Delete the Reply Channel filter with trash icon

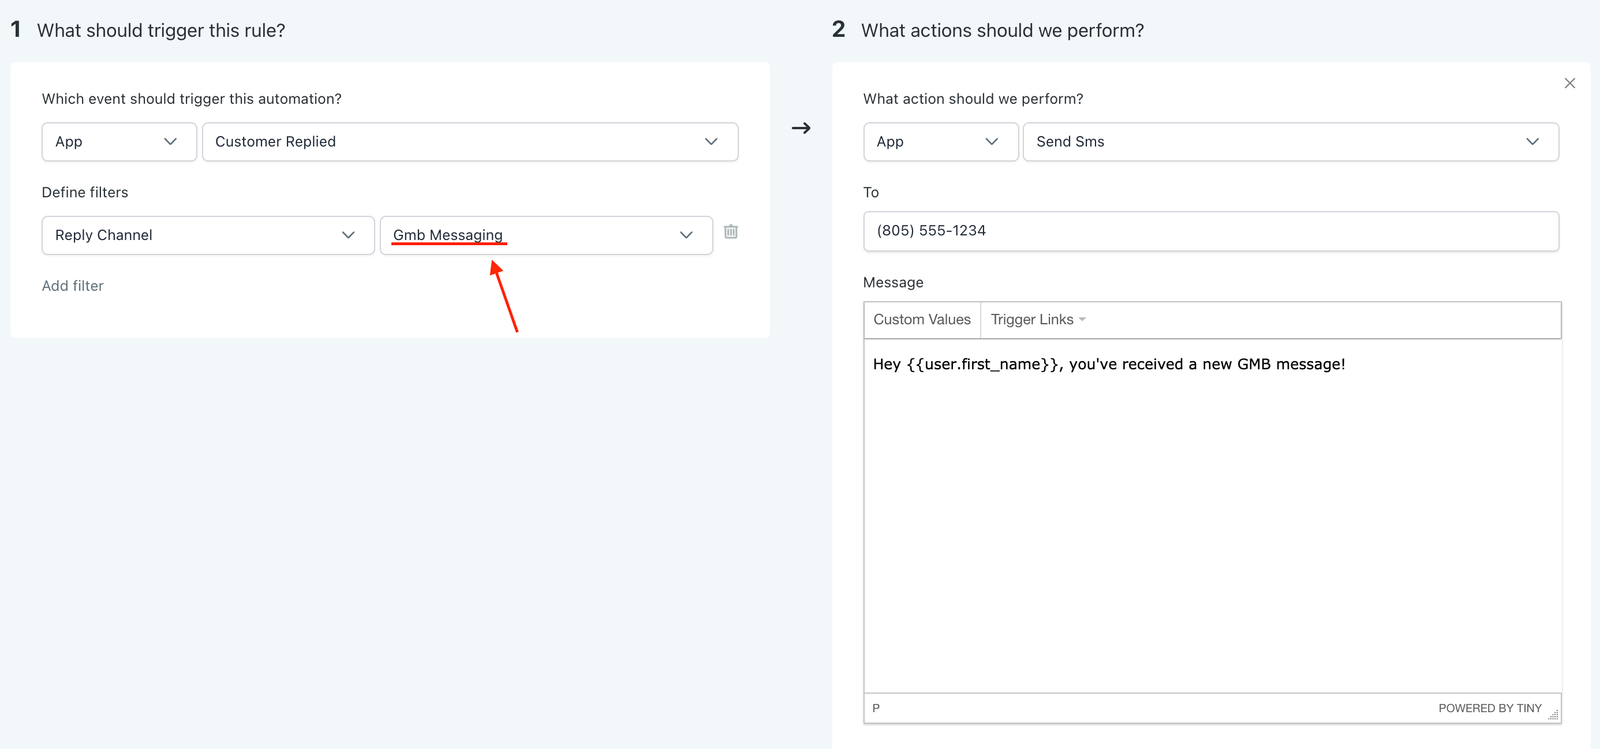731,232
